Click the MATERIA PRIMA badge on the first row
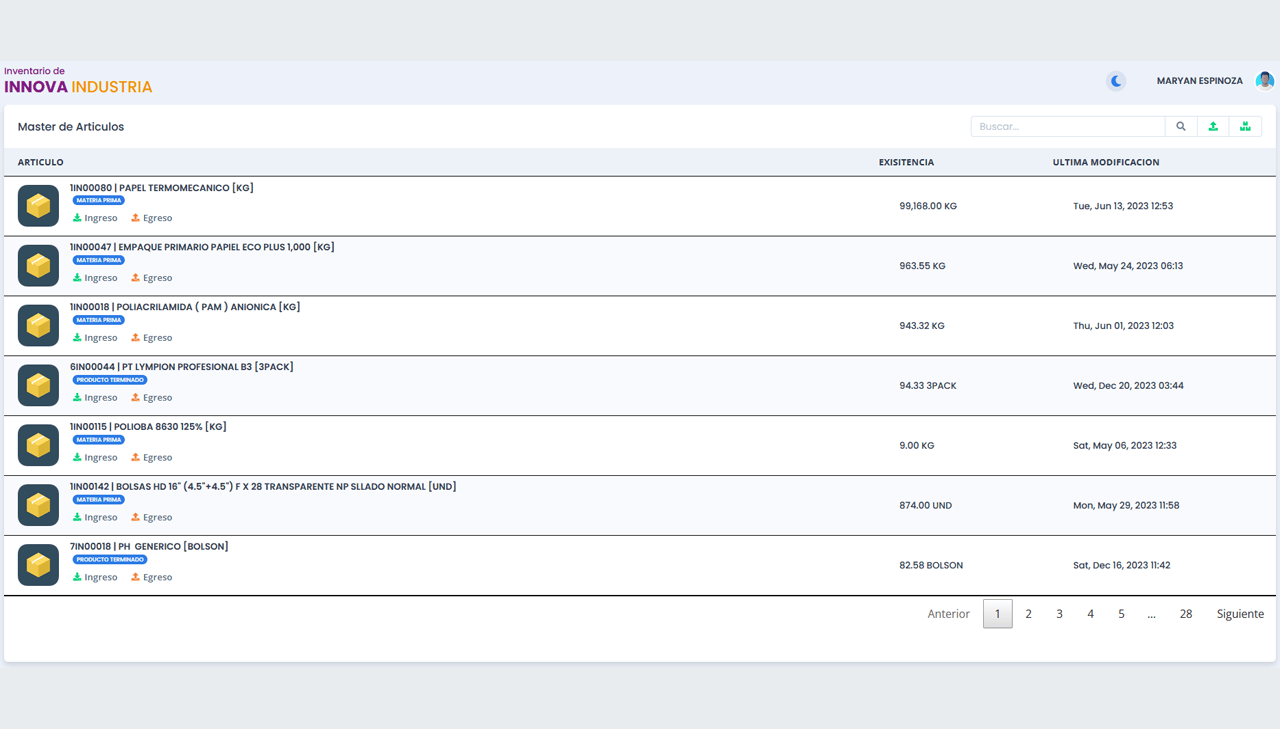This screenshot has height=729, width=1280. coord(98,200)
